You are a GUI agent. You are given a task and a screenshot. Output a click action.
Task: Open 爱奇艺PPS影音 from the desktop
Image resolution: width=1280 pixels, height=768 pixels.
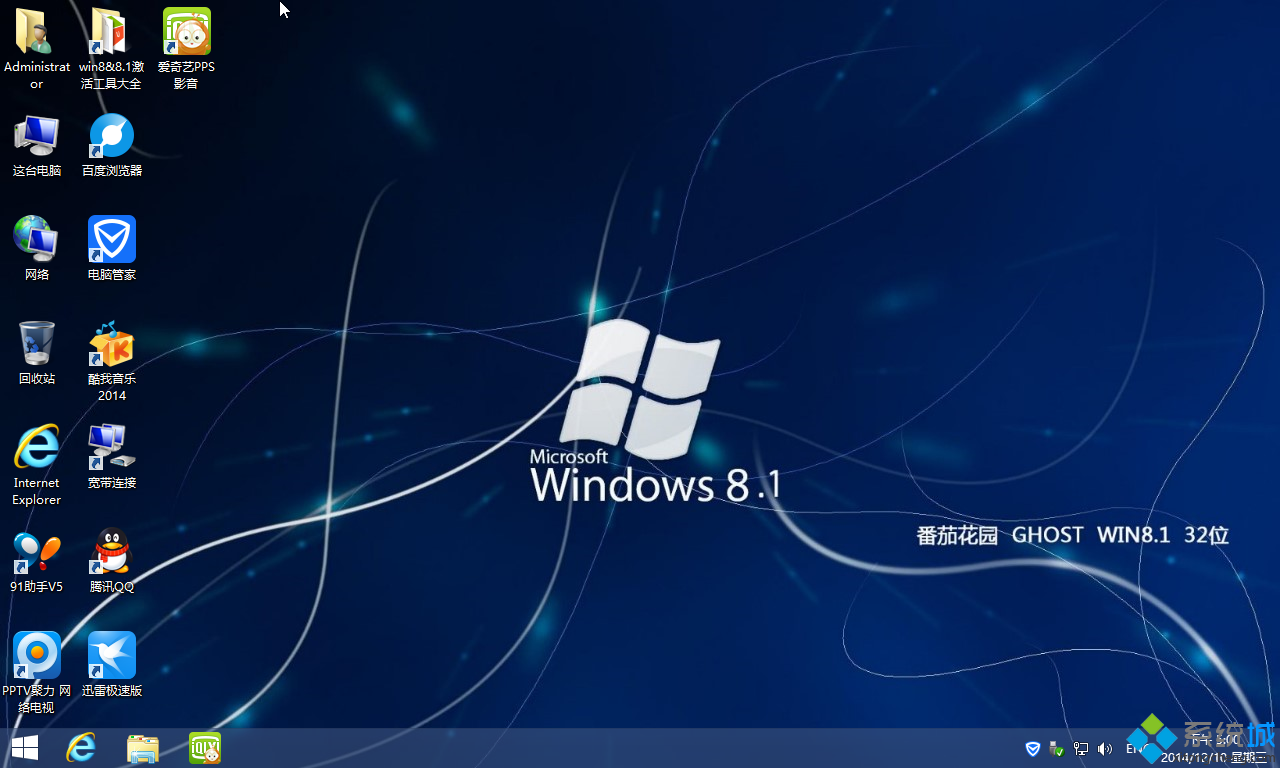186,30
